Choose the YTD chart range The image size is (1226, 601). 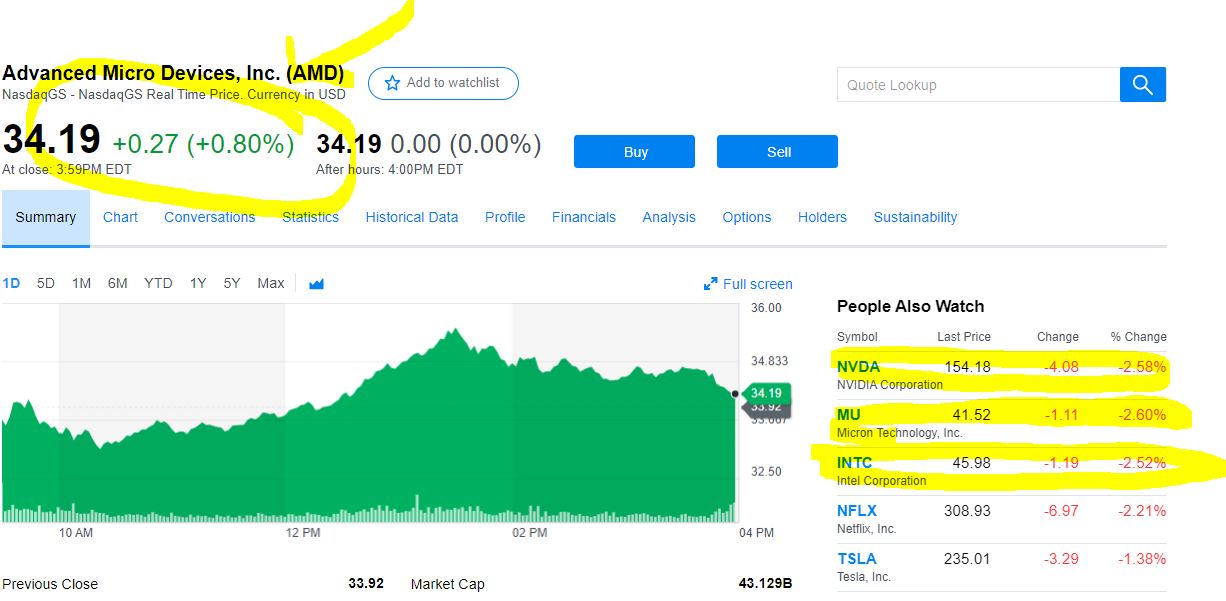pyautogui.click(x=158, y=283)
